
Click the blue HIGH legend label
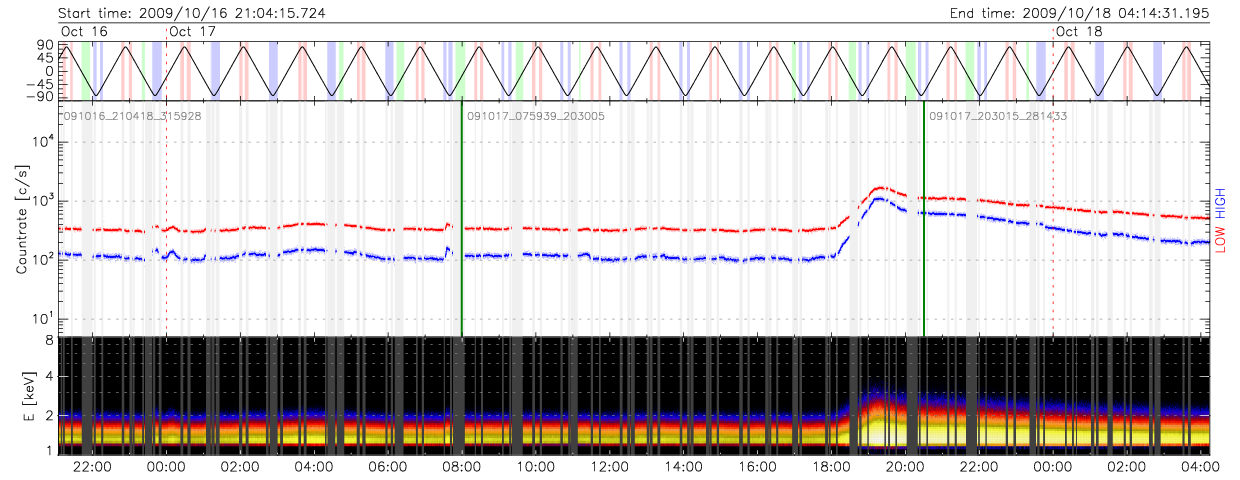pyautogui.click(x=1220, y=206)
